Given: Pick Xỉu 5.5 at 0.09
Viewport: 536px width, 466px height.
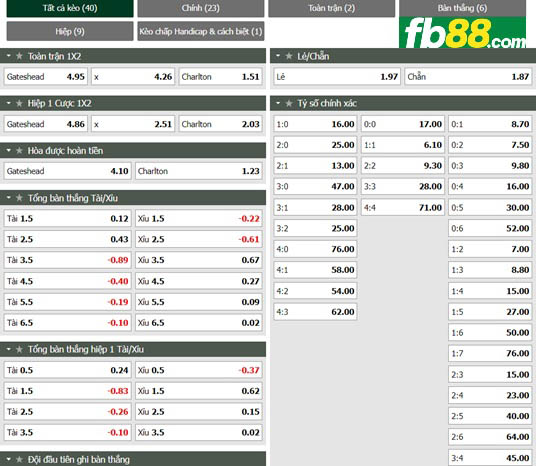Looking at the screenshot, I should (x=199, y=302).
